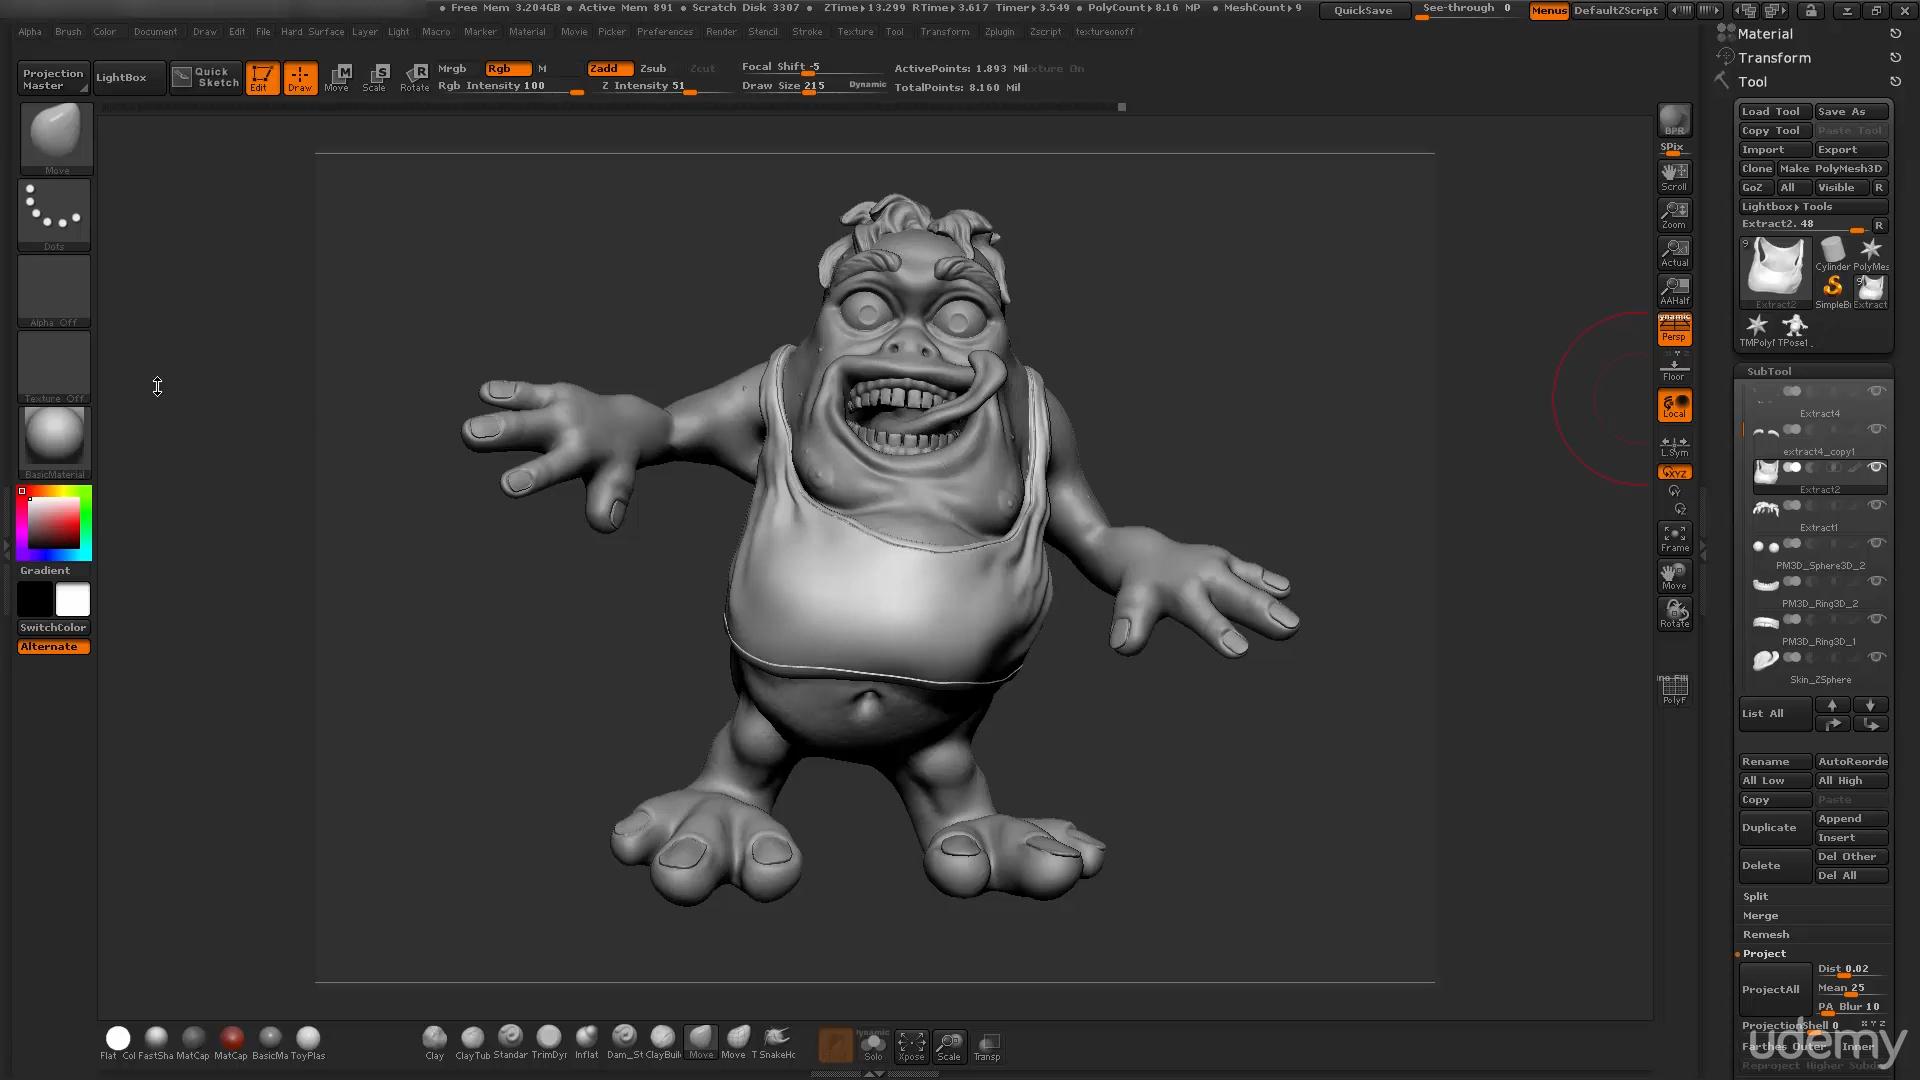Pick a color in the color picker

(x=54, y=522)
